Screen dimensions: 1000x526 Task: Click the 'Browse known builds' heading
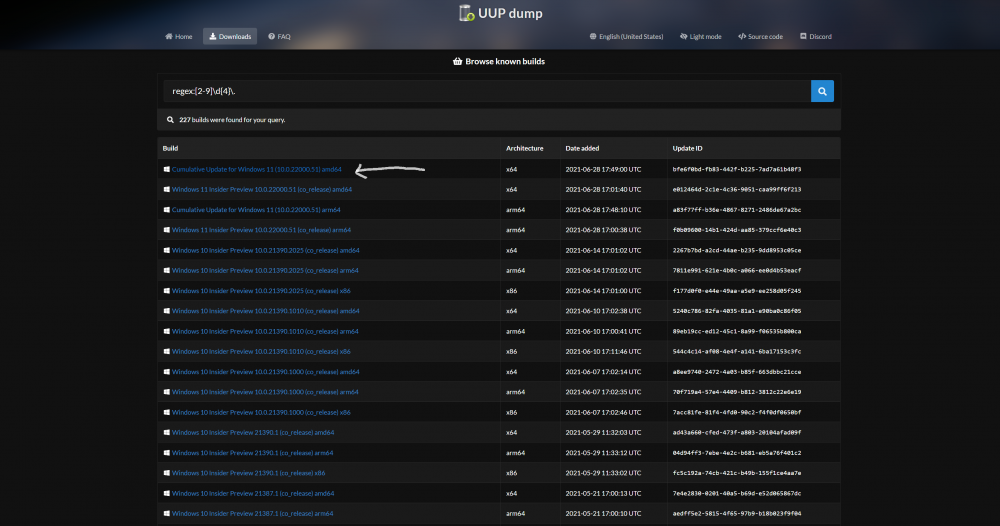pos(499,61)
